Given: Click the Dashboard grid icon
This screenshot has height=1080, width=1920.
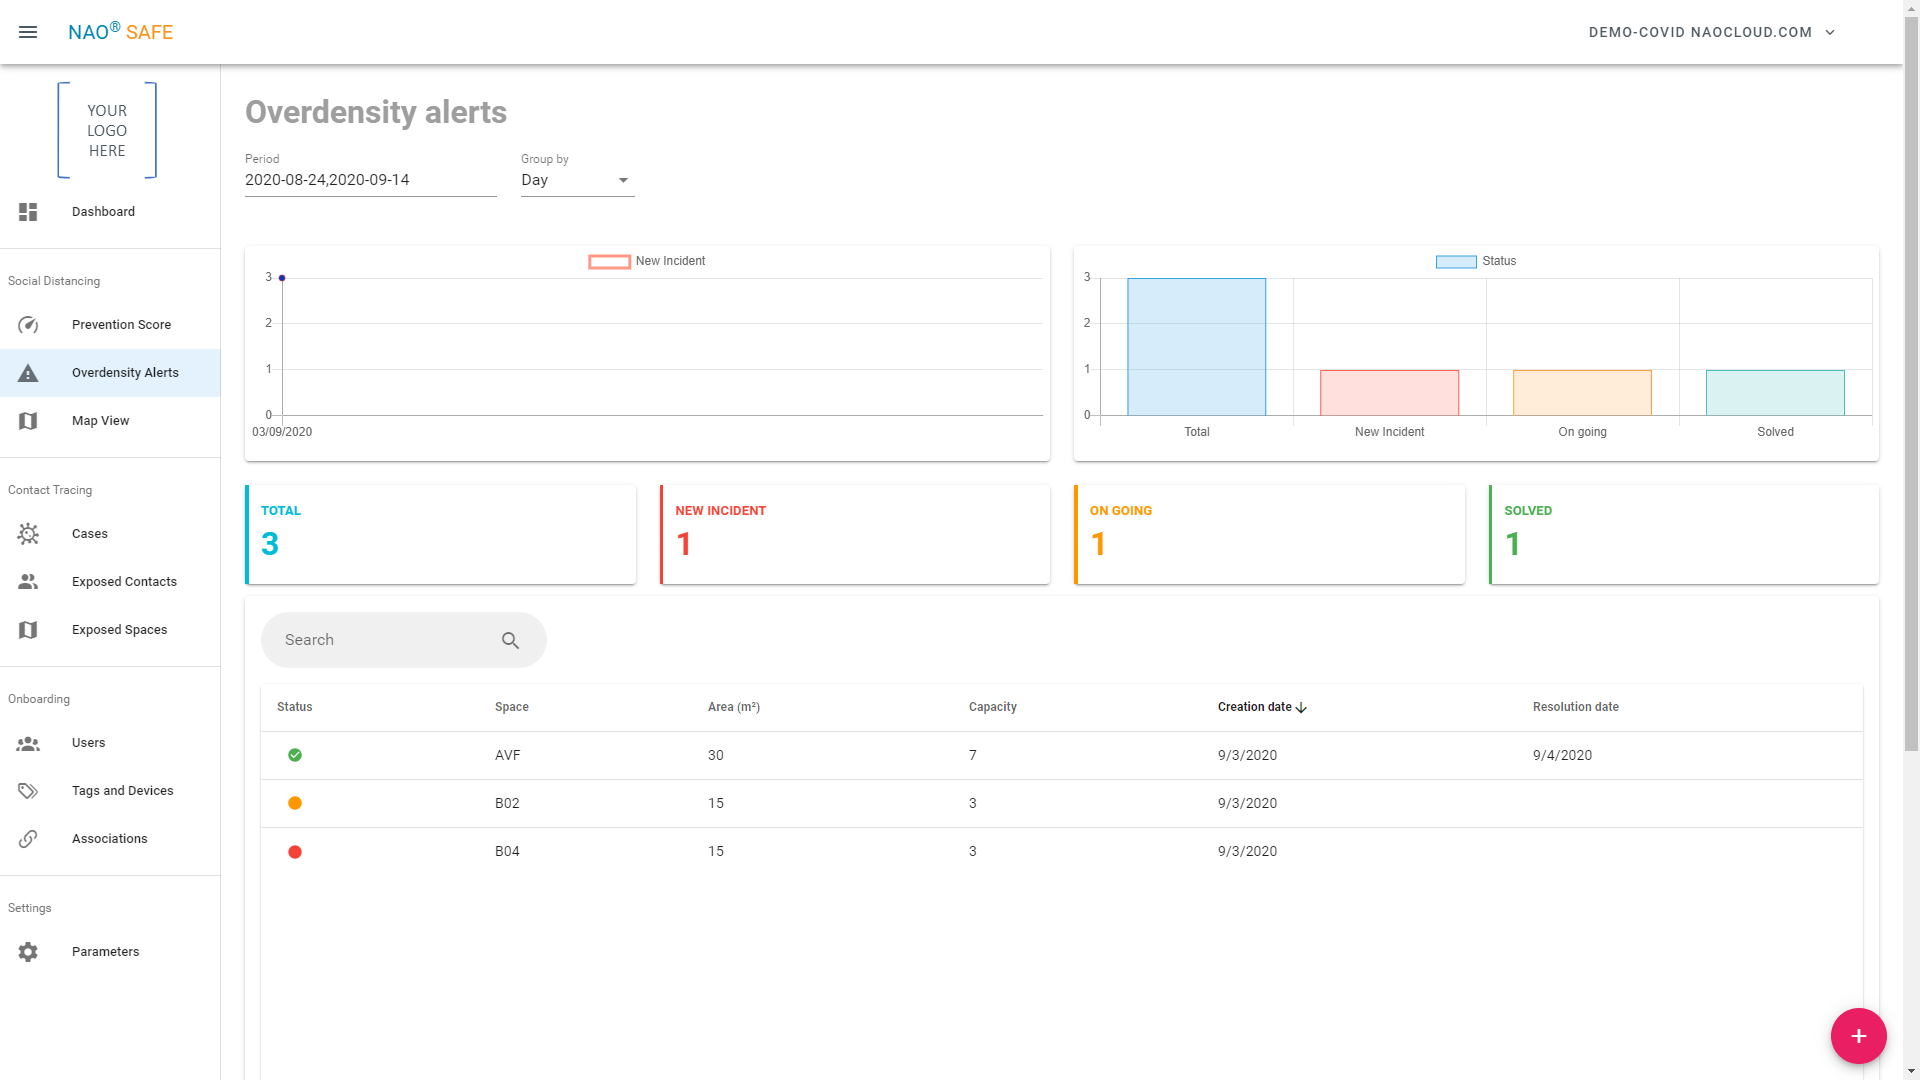Looking at the screenshot, I should click(28, 212).
